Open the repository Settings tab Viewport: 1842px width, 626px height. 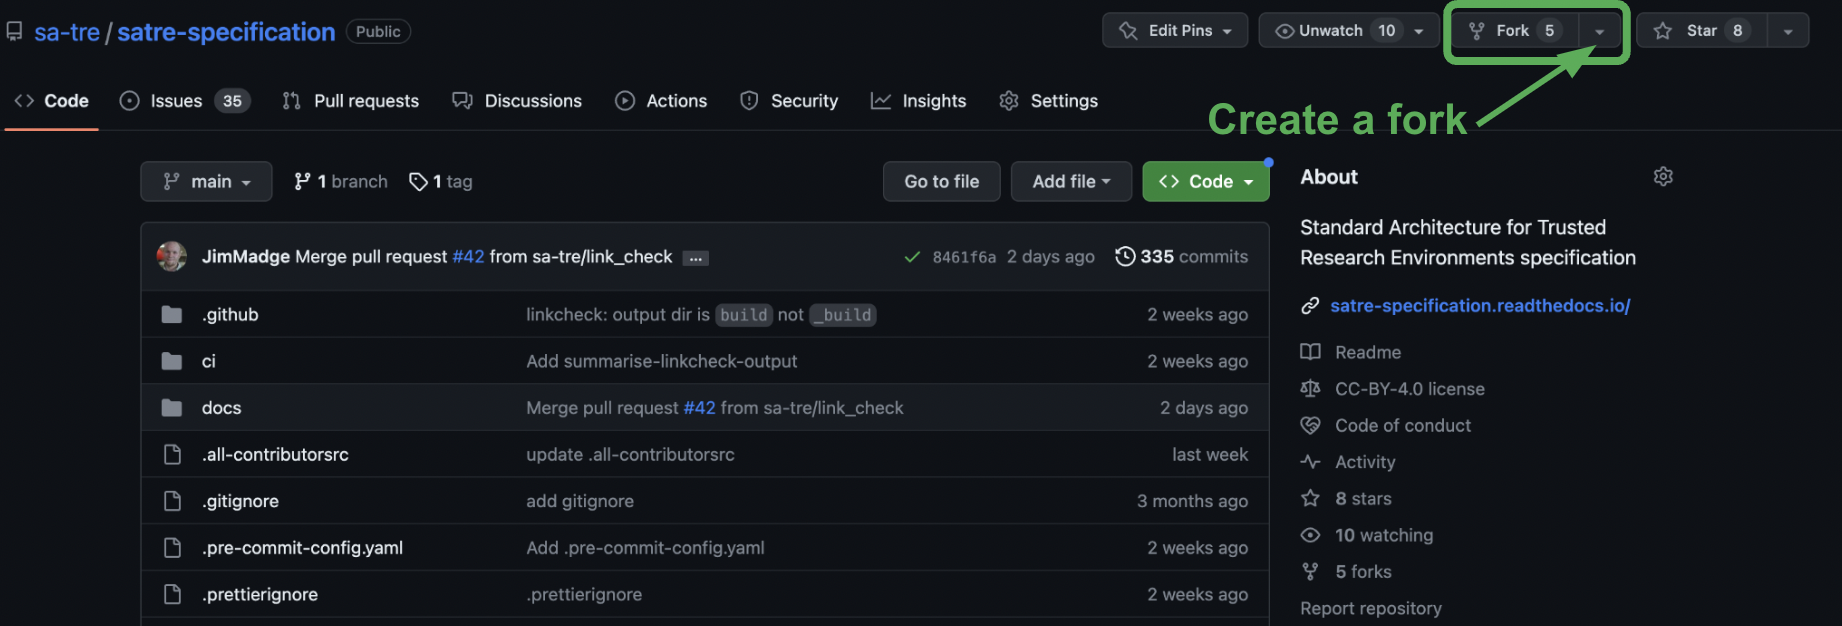point(1049,101)
